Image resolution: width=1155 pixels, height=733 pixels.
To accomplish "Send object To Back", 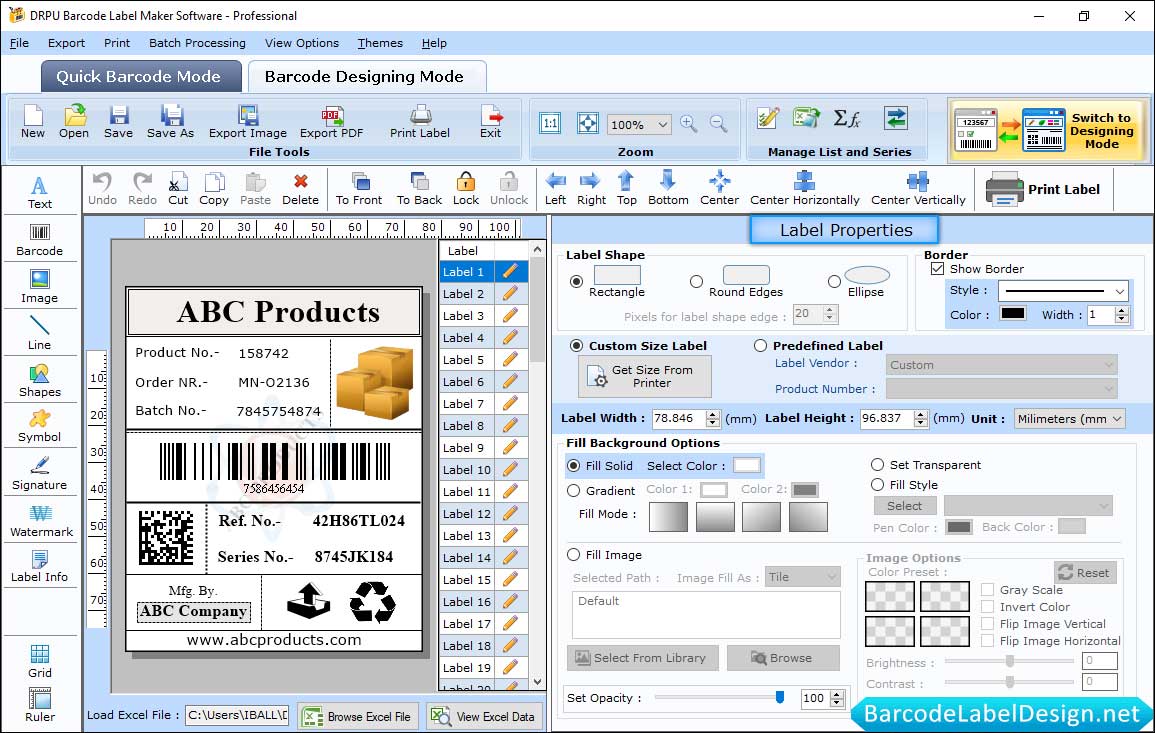I will coord(419,189).
